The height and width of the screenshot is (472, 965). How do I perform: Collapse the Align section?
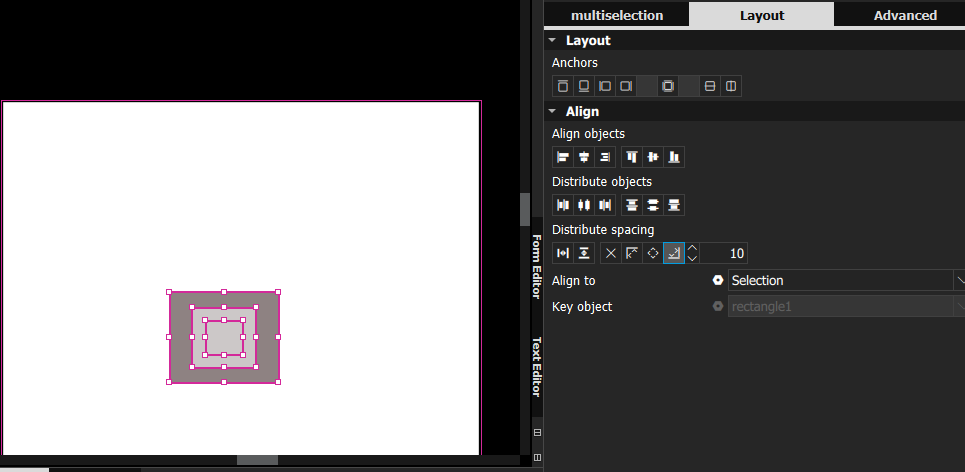tap(552, 112)
